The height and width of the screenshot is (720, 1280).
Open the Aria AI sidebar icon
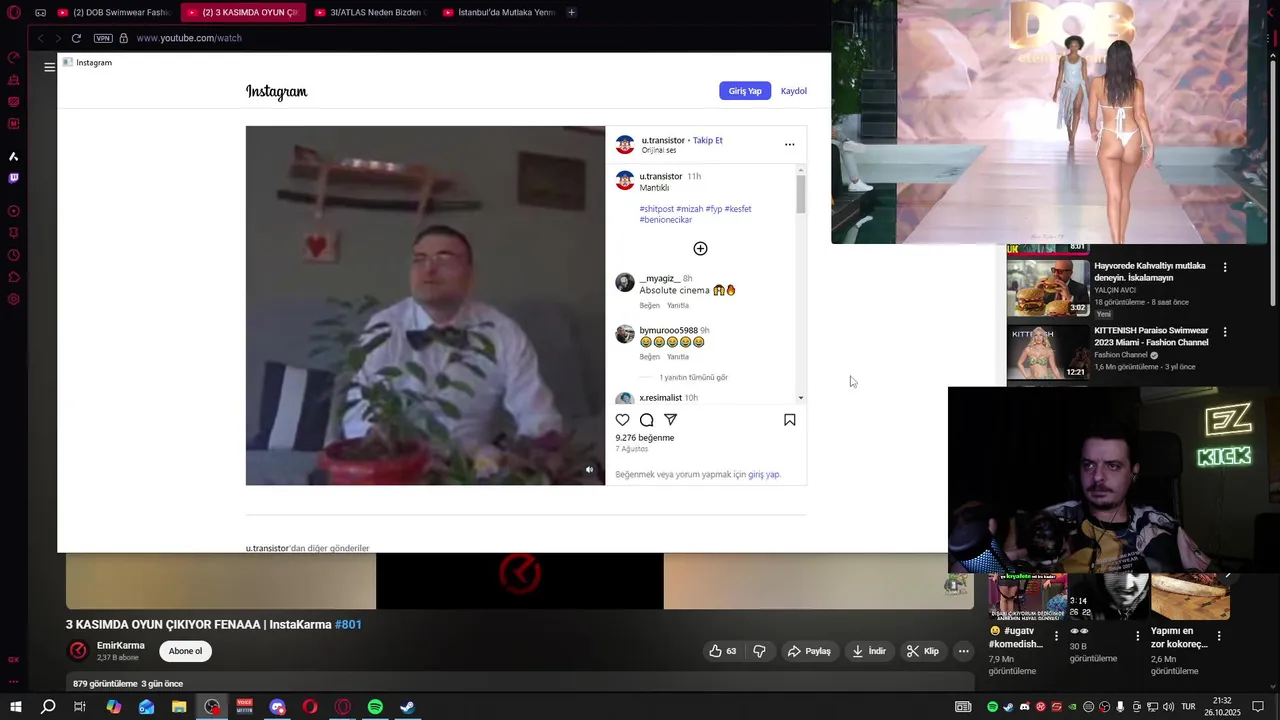click(x=14, y=156)
